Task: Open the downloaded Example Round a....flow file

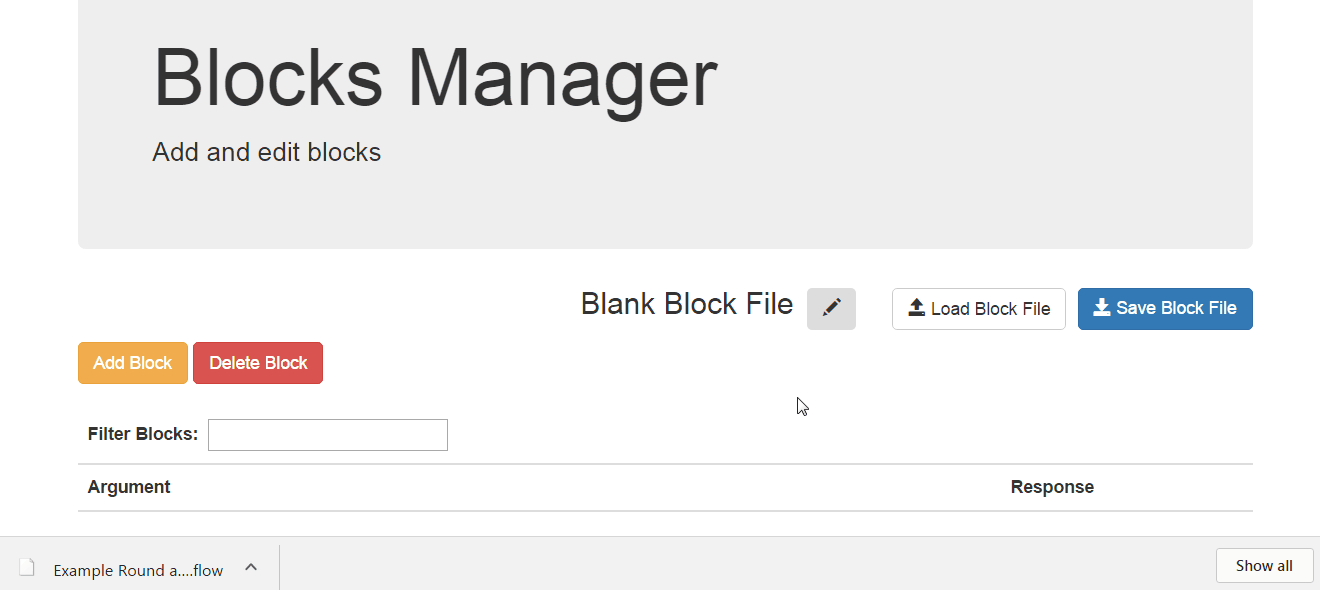Action: [x=138, y=570]
